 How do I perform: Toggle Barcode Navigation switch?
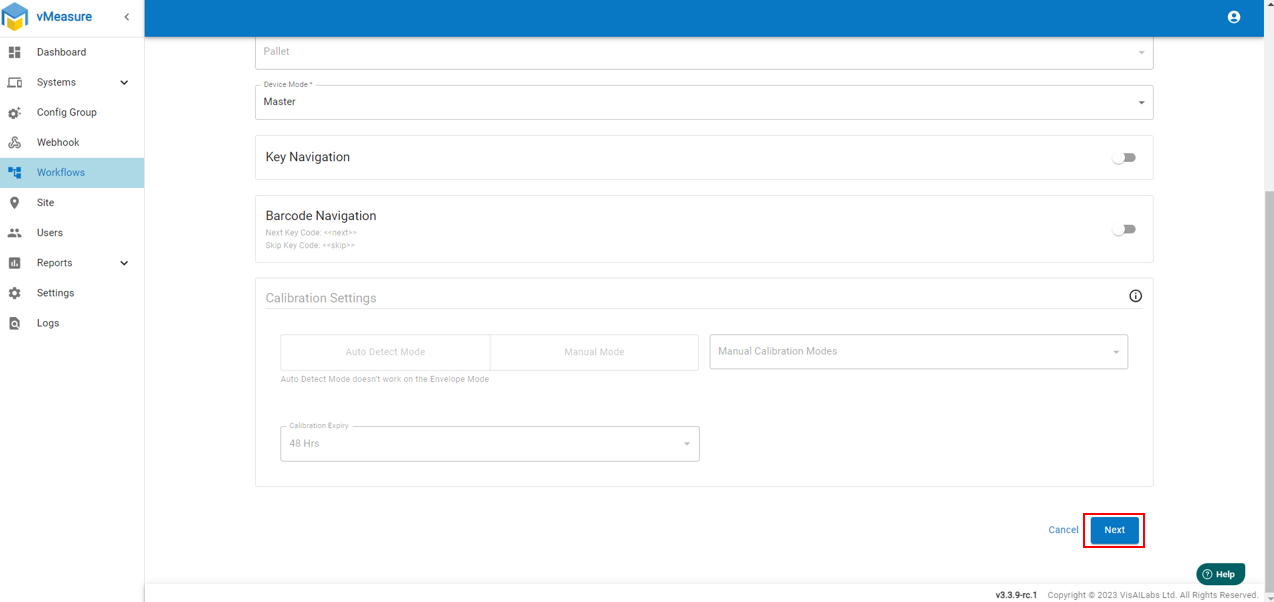(1124, 229)
